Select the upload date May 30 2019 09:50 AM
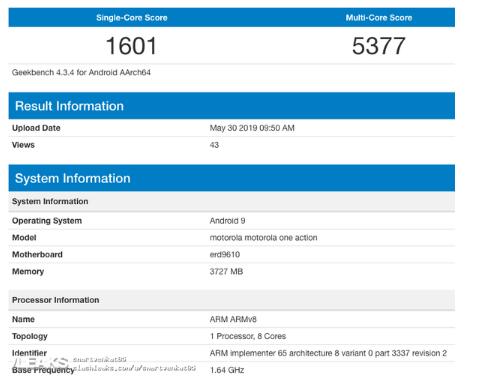The image size is (496, 391). (x=252, y=128)
